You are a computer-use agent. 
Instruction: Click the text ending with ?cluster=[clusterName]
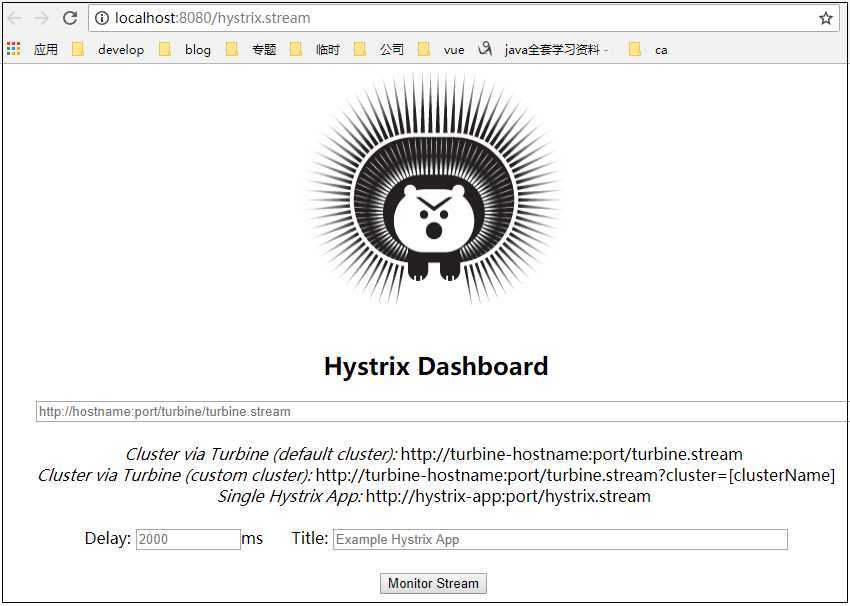point(575,475)
